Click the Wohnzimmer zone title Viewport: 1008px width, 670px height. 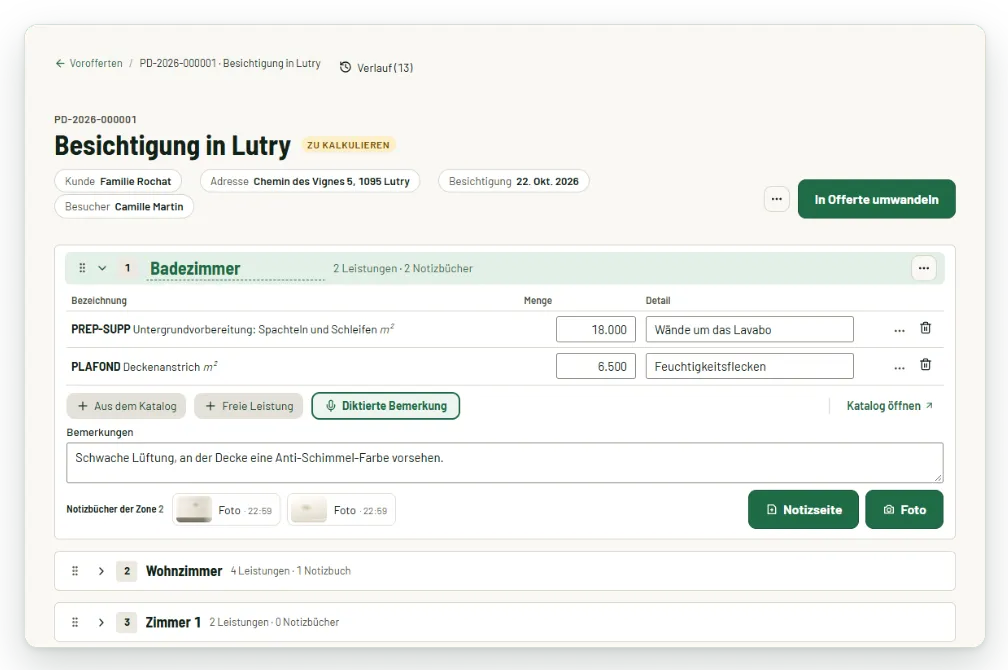pyautogui.click(x=184, y=571)
